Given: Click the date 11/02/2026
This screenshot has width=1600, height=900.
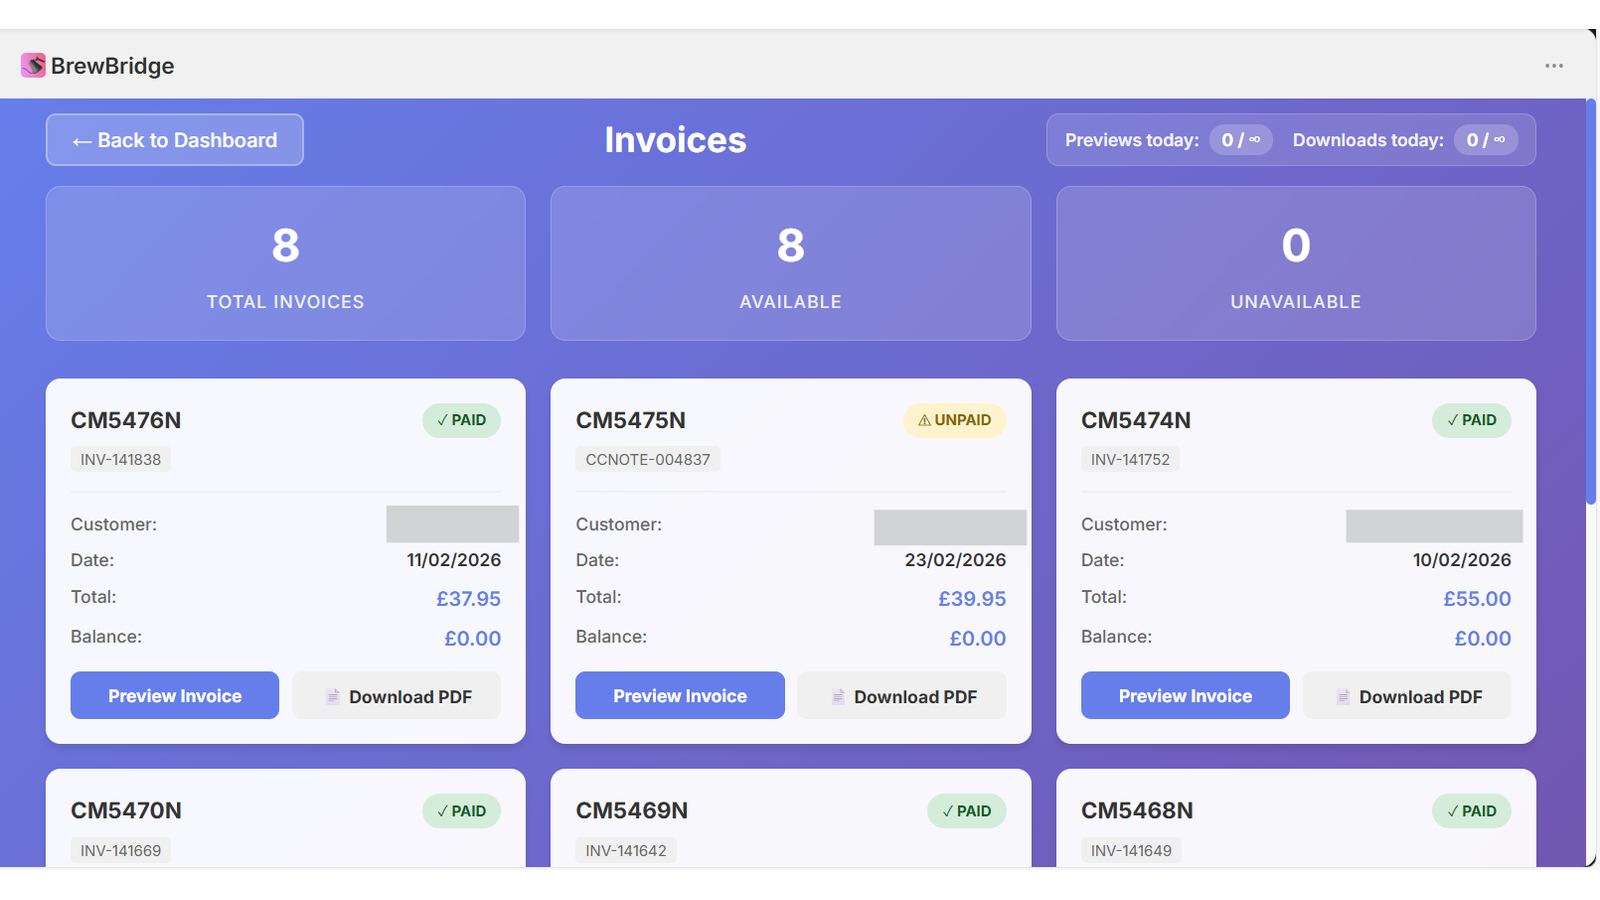Looking at the screenshot, I should (x=454, y=560).
